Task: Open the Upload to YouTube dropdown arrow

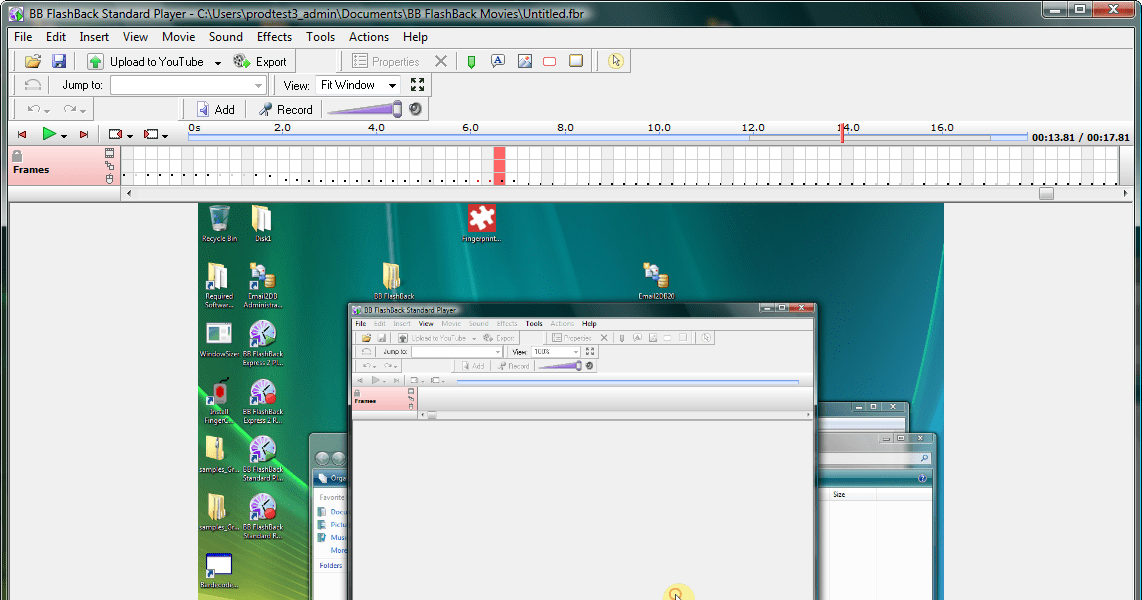Action: (217, 62)
